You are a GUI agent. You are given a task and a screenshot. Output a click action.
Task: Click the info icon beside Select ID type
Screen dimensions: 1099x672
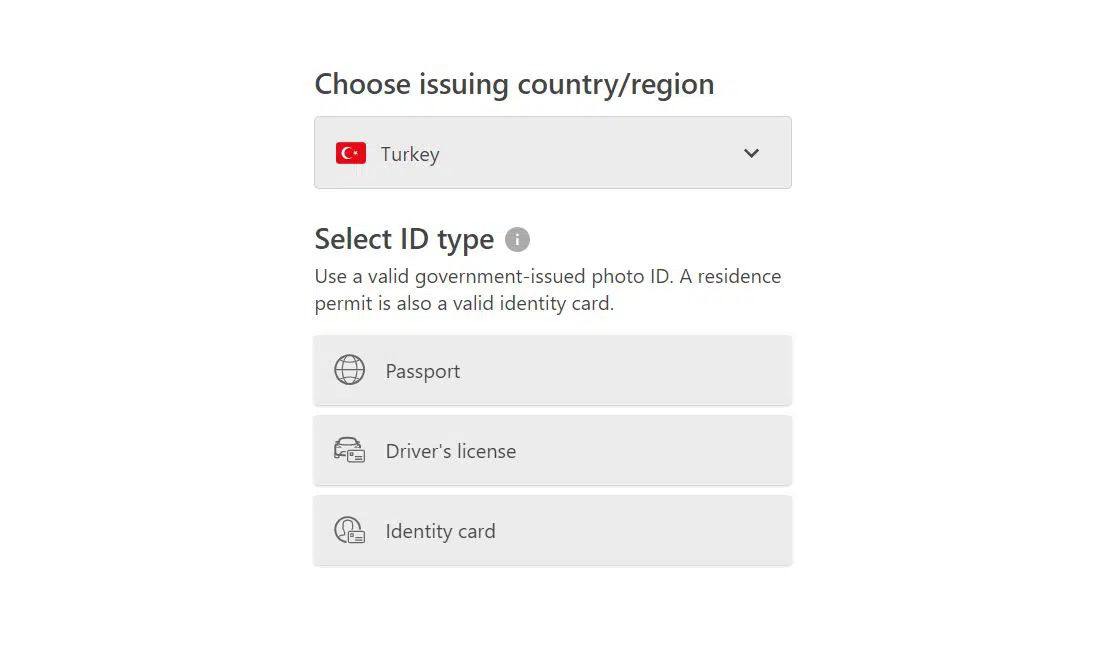(x=517, y=240)
